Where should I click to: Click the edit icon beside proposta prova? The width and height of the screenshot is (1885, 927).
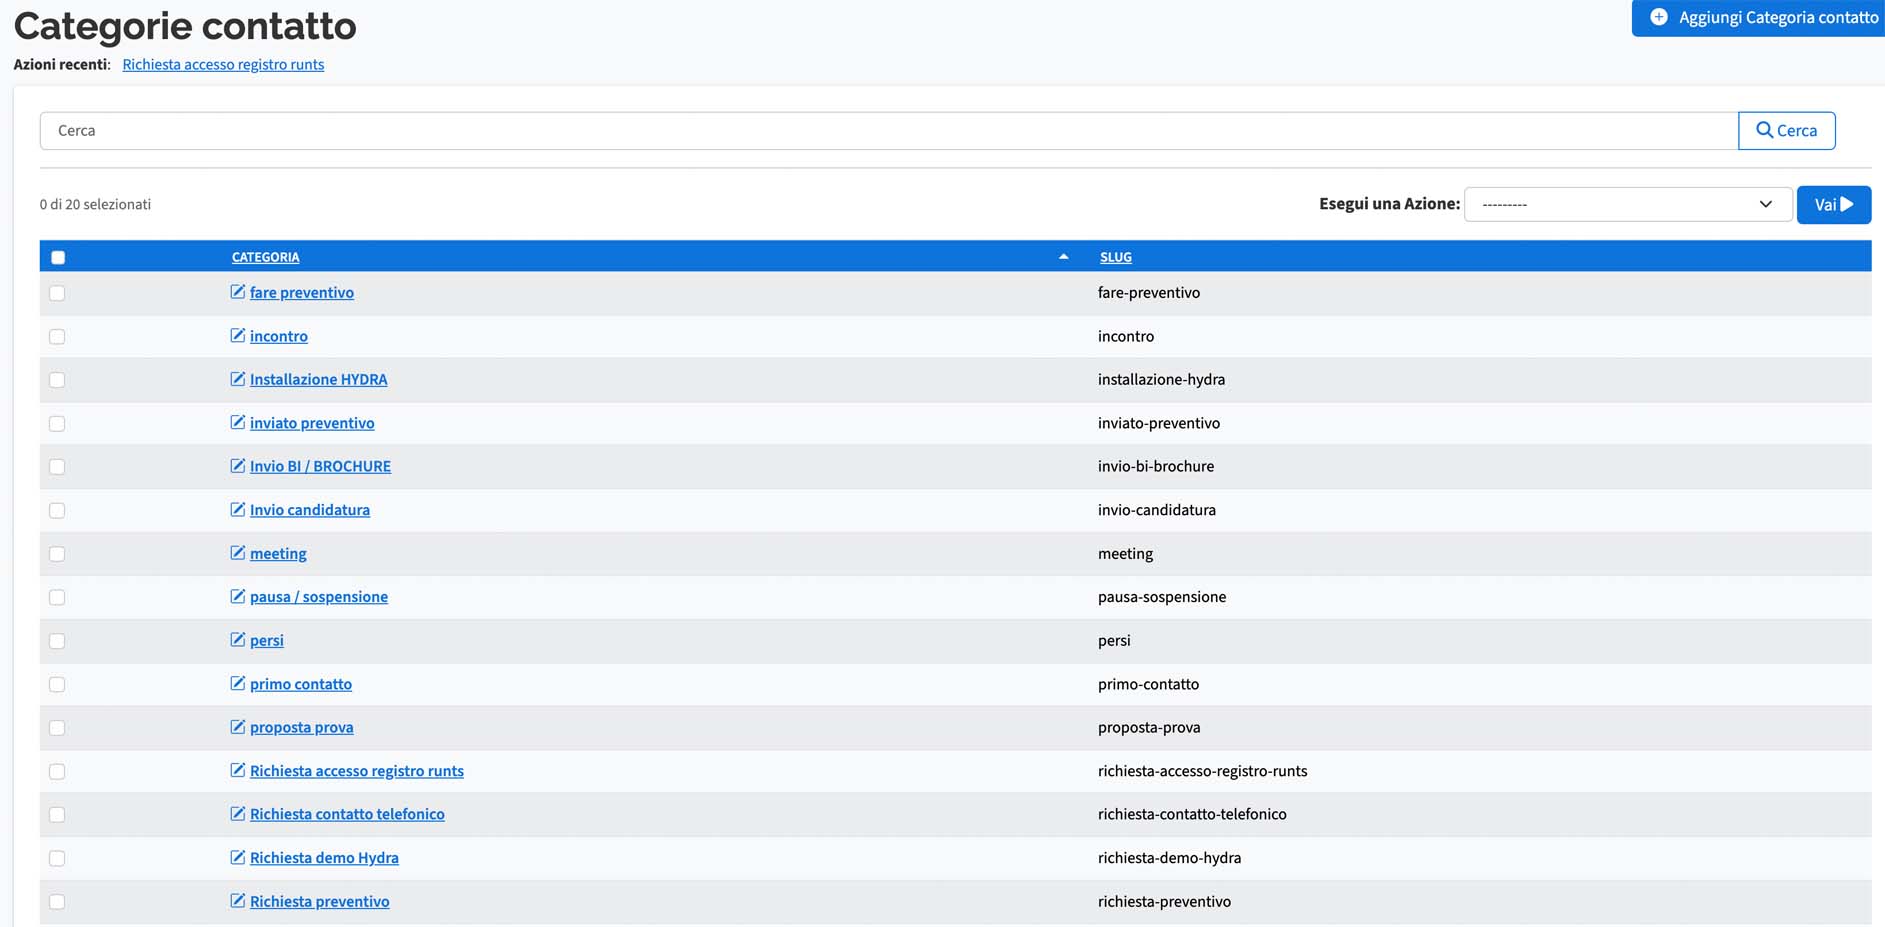click(x=237, y=727)
